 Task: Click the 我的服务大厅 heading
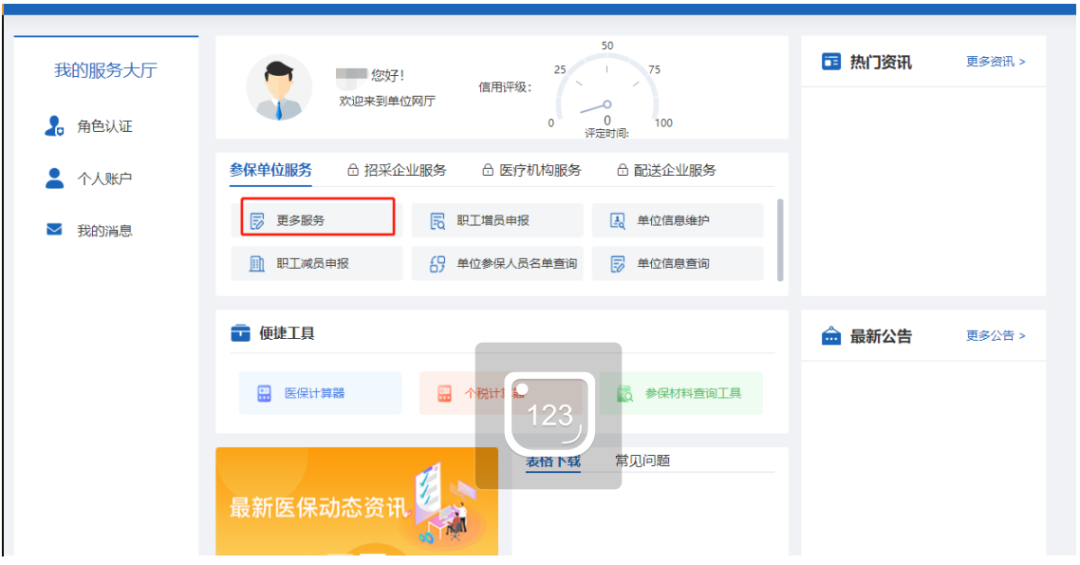click(106, 70)
